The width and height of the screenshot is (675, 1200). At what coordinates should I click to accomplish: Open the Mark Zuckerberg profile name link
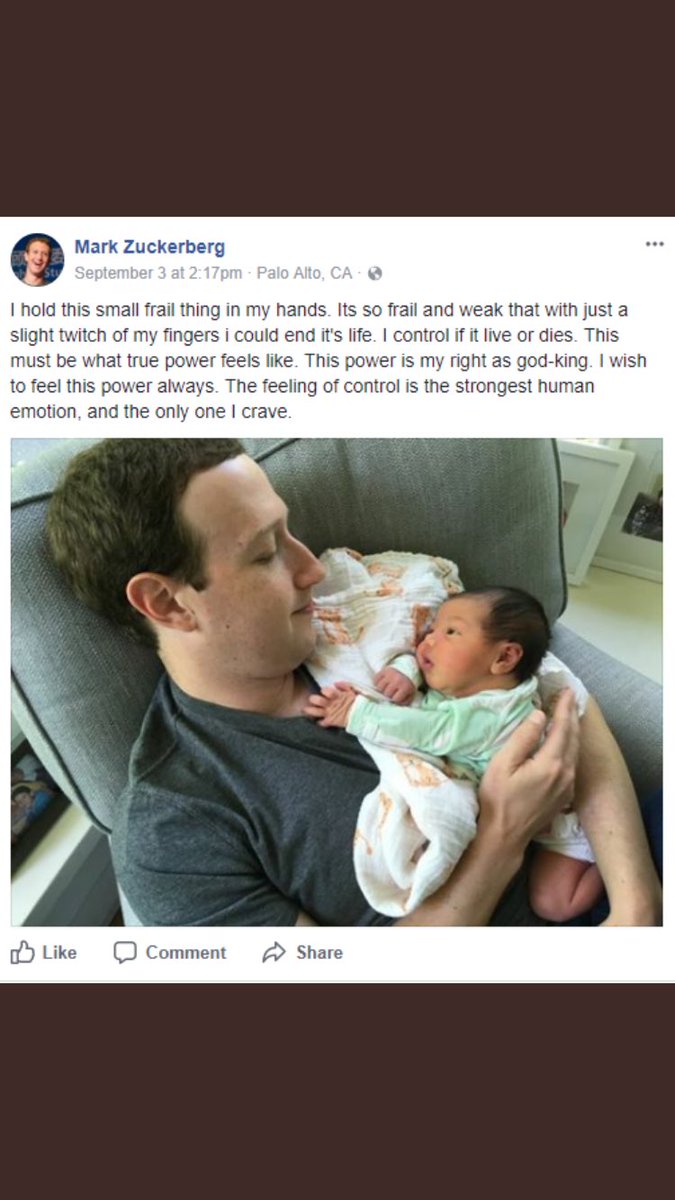point(149,247)
